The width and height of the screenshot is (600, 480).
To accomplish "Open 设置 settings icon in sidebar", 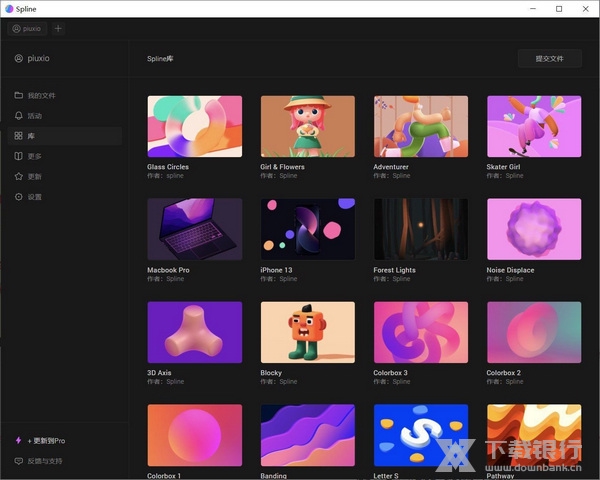I will (x=19, y=197).
